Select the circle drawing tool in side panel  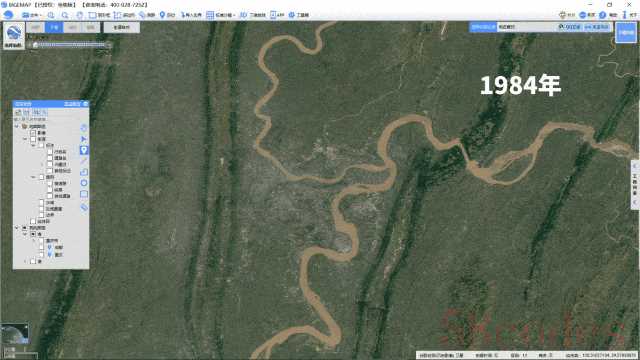tap(84, 183)
